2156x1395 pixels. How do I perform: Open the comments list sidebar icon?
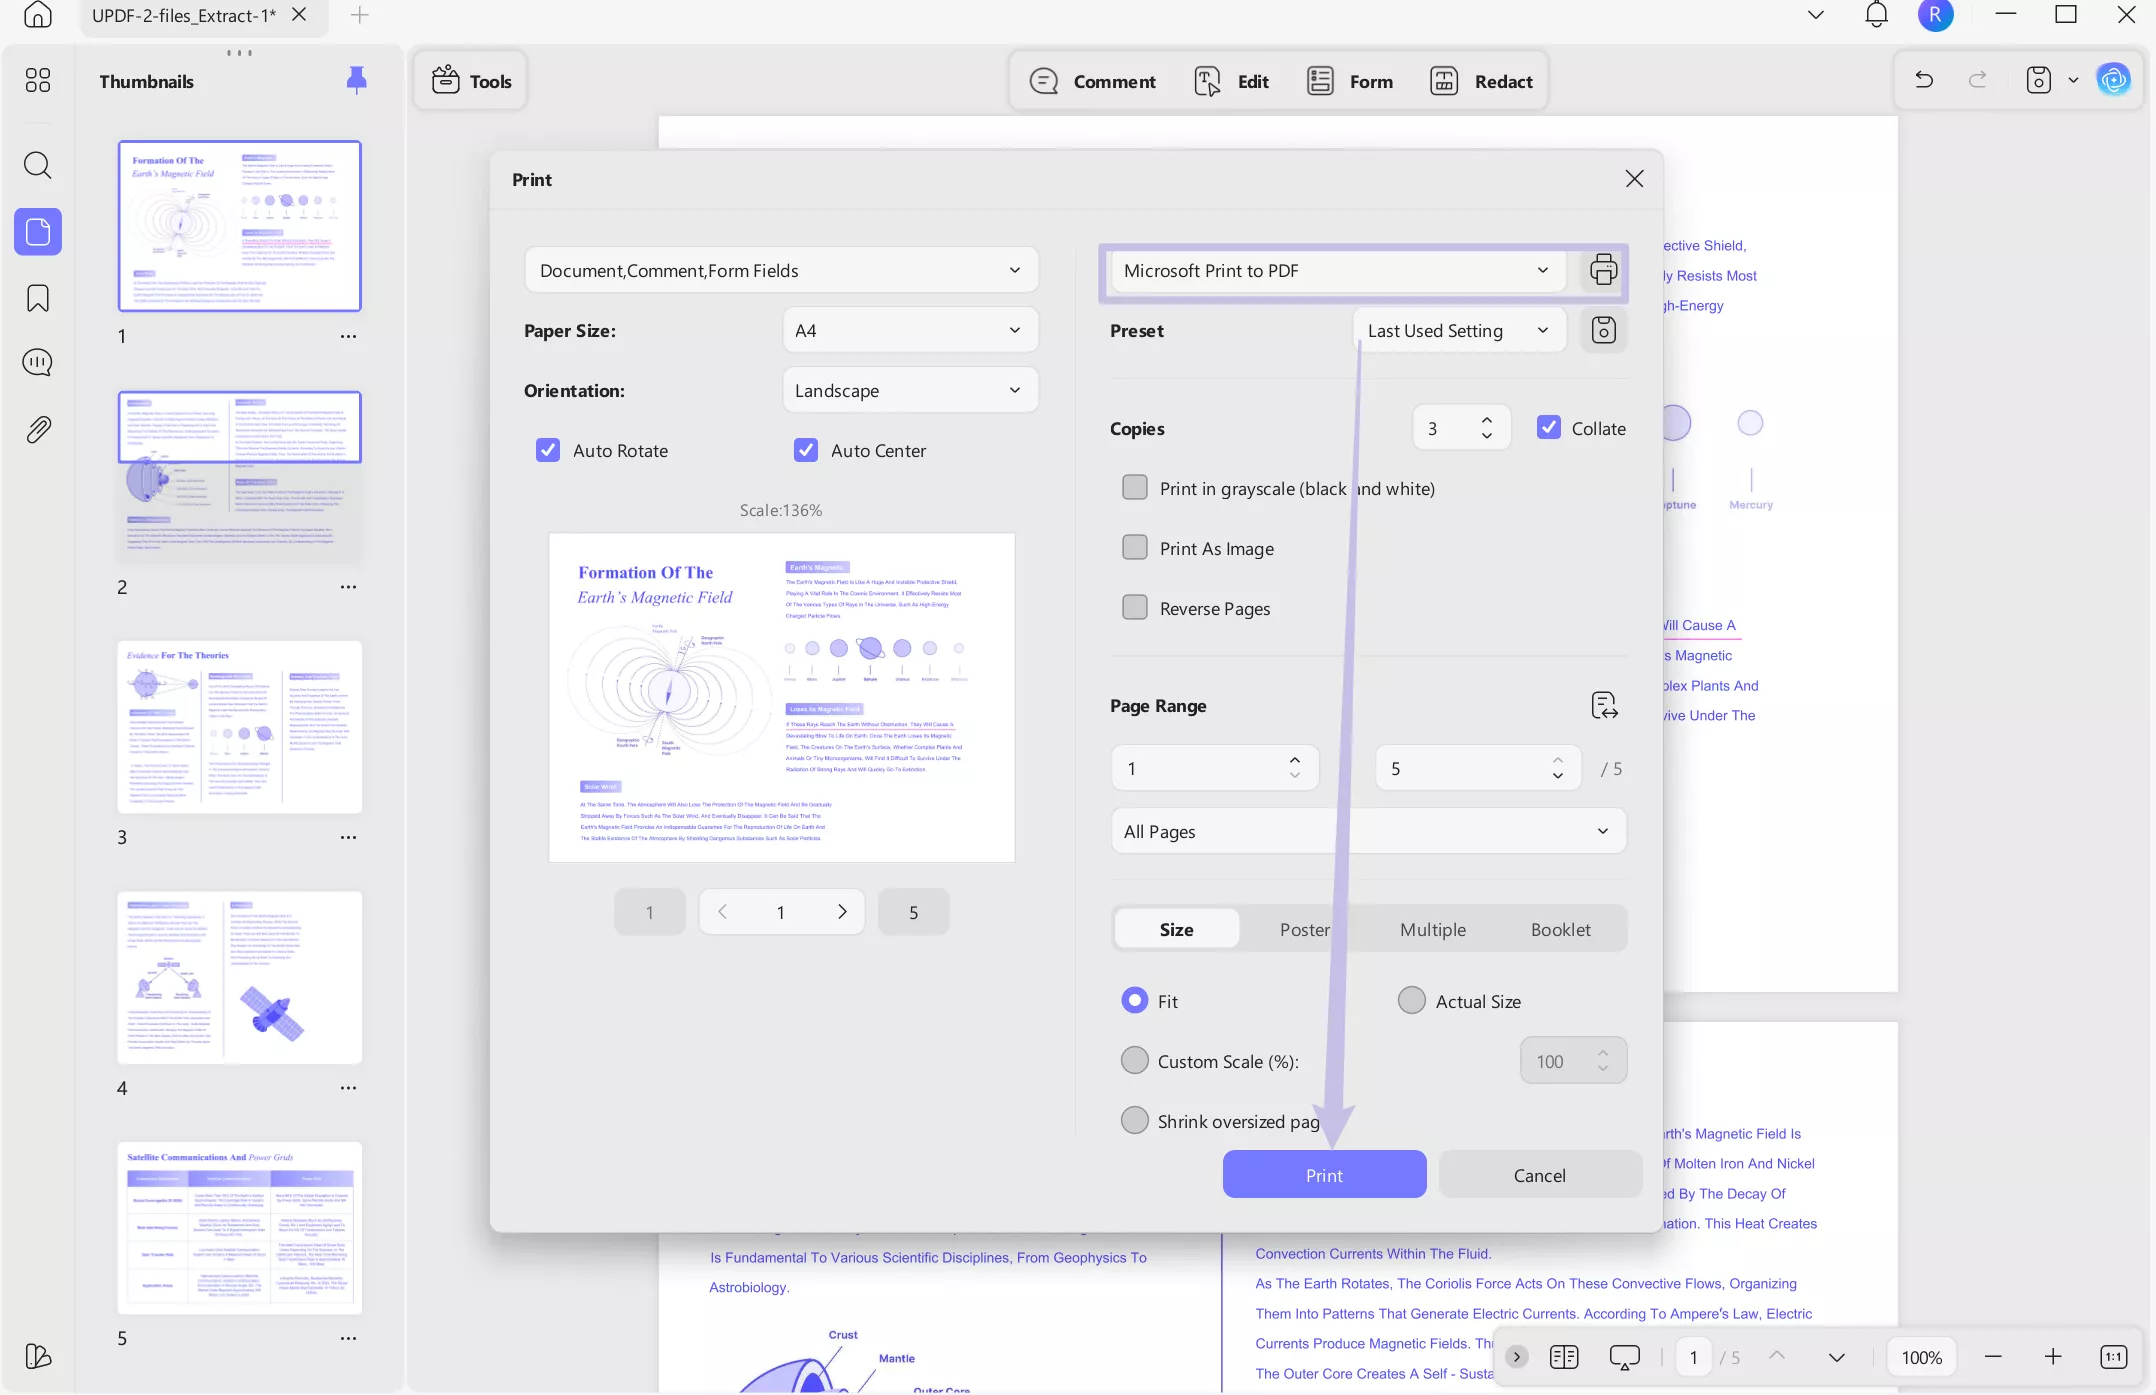tap(38, 362)
